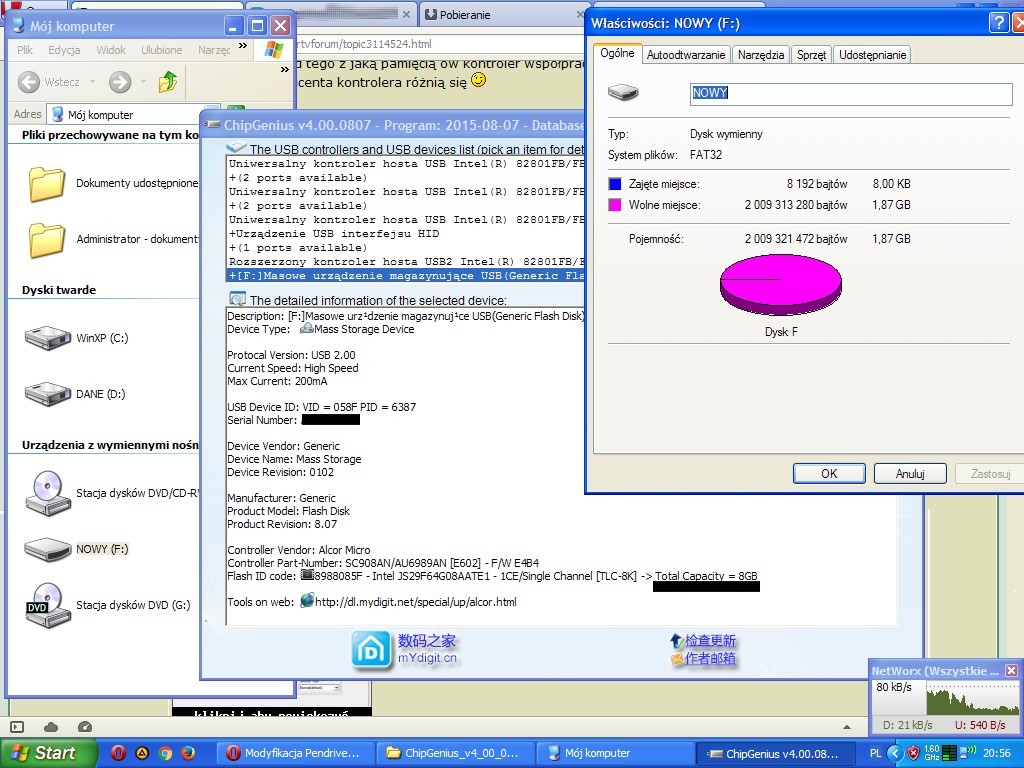This screenshot has width=1024, height=768.
Task: Open the mydigit alcor tools web link
Action: pos(415,602)
